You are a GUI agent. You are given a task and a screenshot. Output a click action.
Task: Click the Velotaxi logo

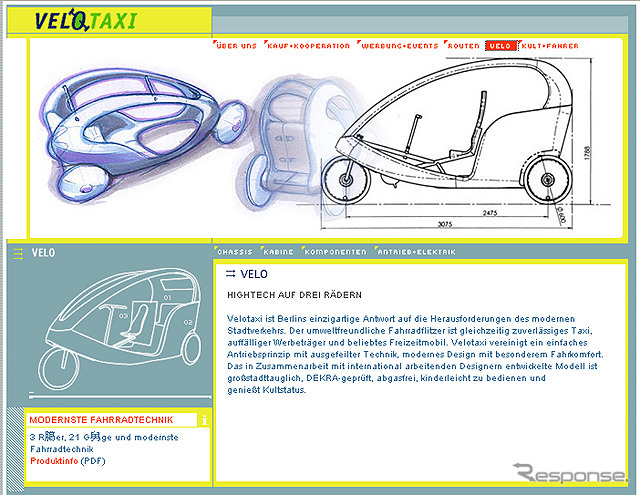point(86,20)
